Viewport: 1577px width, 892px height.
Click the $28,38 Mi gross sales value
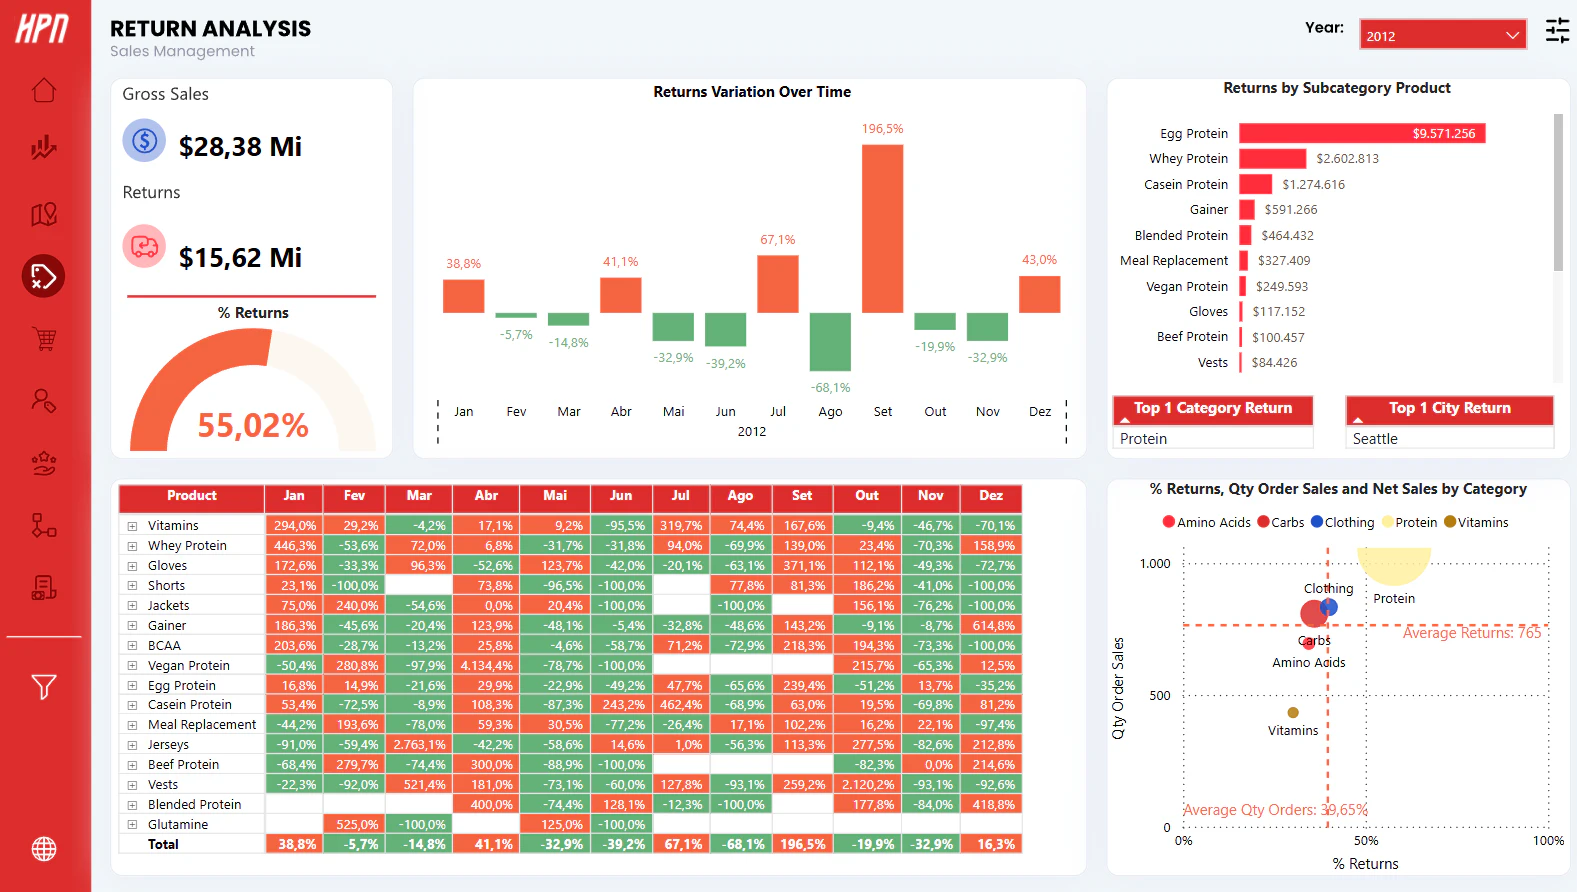tap(240, 147)
